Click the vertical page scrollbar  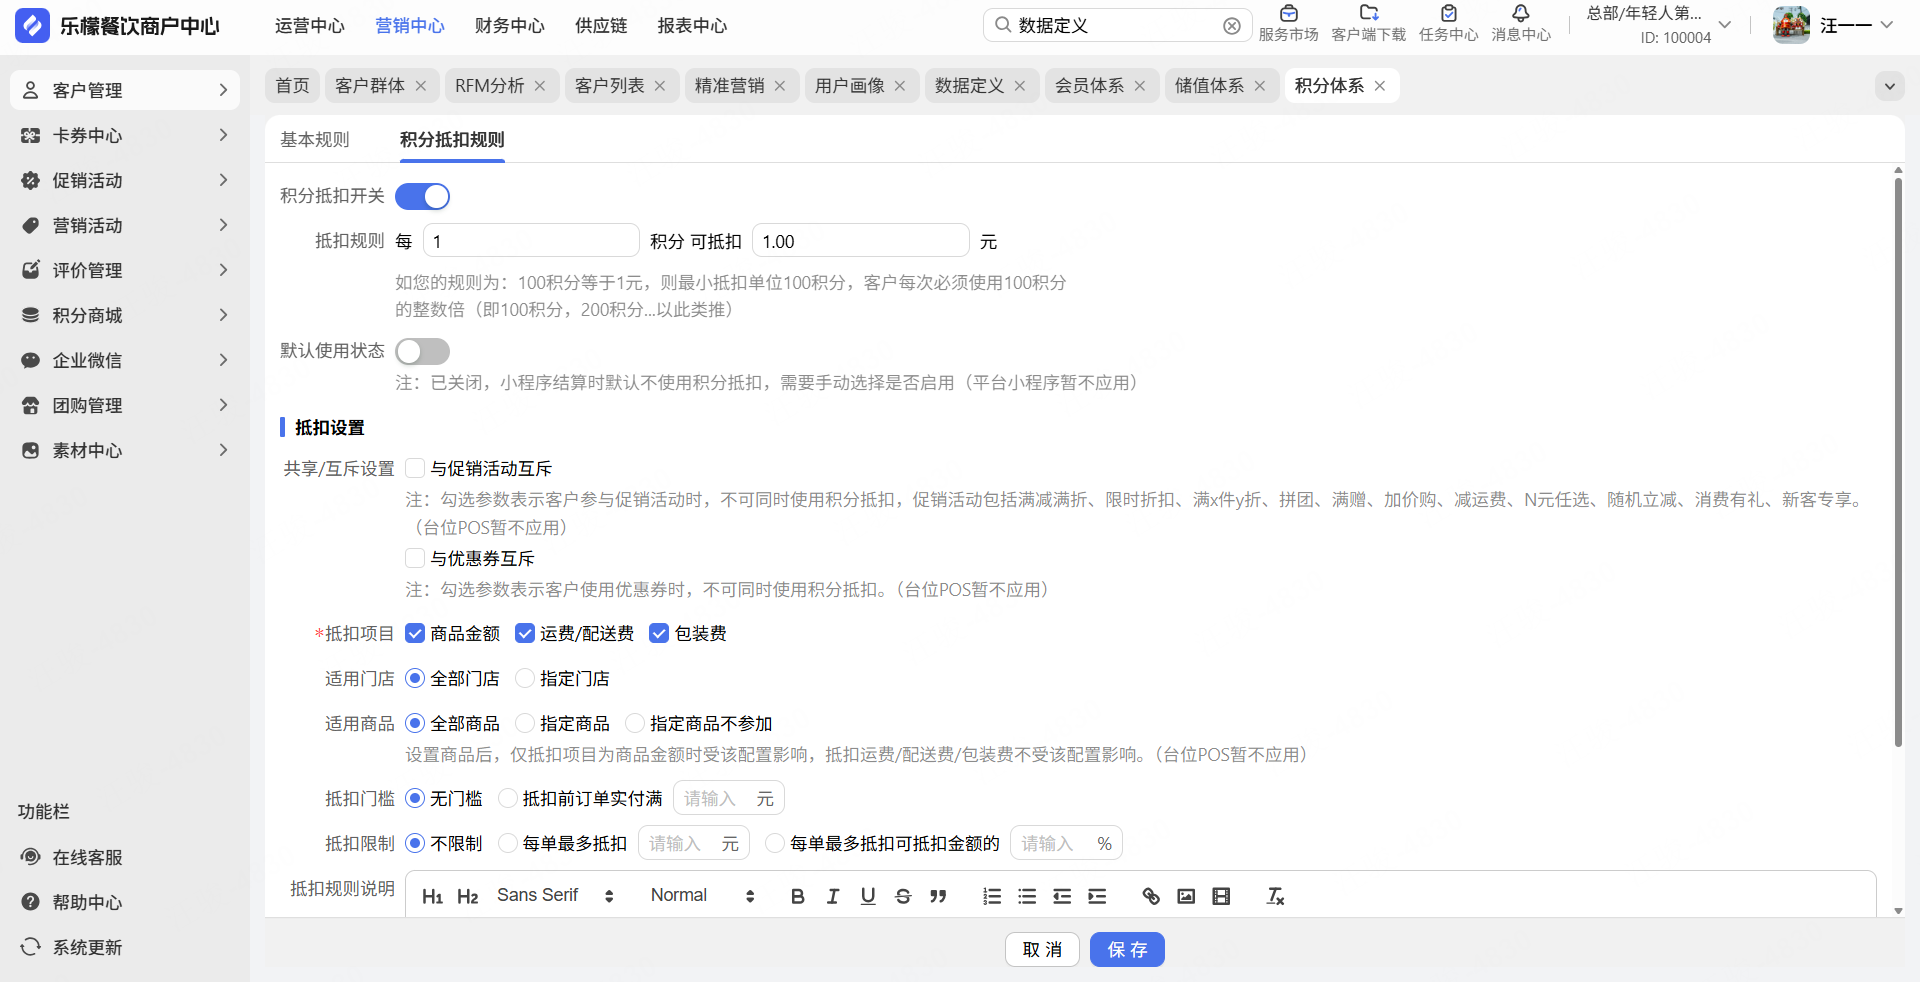click(1897, 460)
